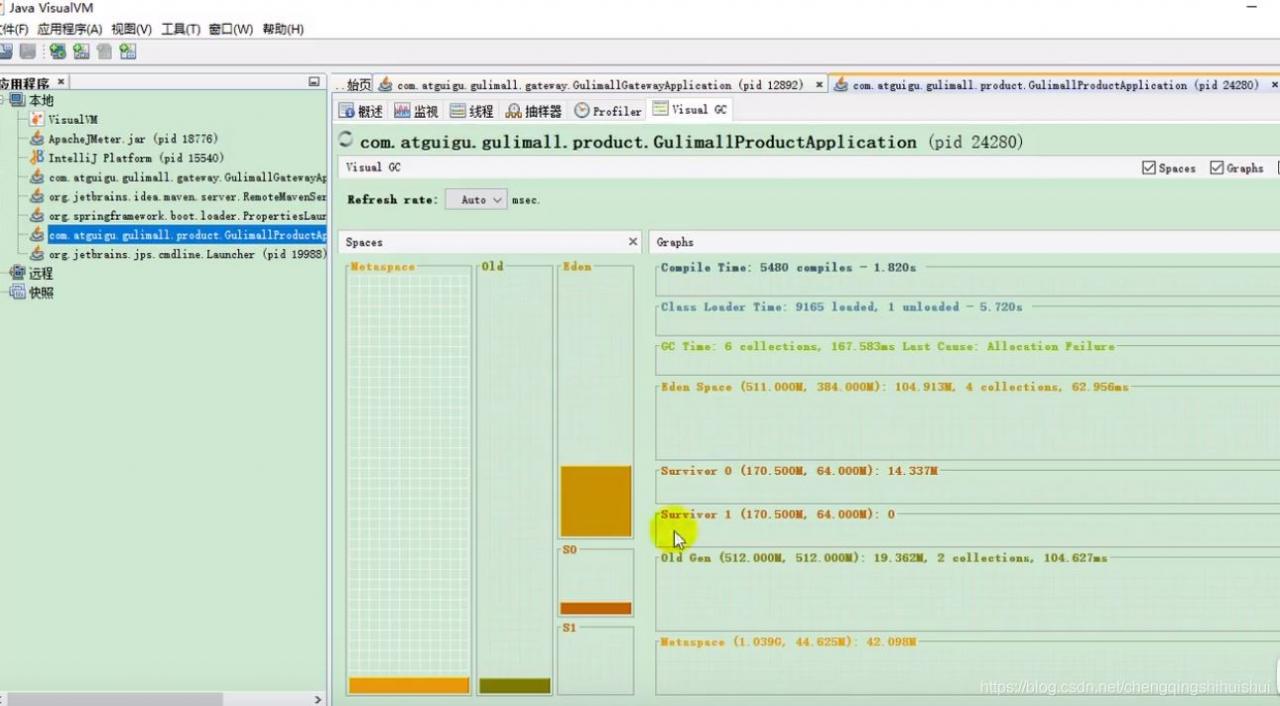Click the last green-plus toolbar icon
The height and width of the screenshot is (706, 1280).
click(x=127, y=51)
